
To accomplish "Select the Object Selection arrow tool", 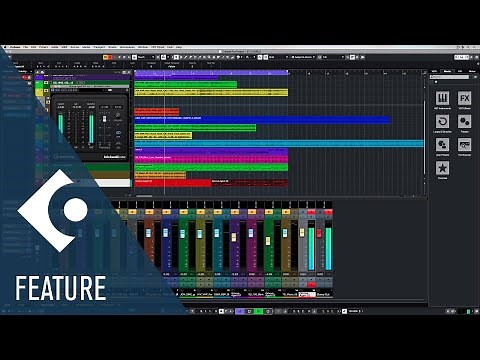I will (x=176, y=57).
